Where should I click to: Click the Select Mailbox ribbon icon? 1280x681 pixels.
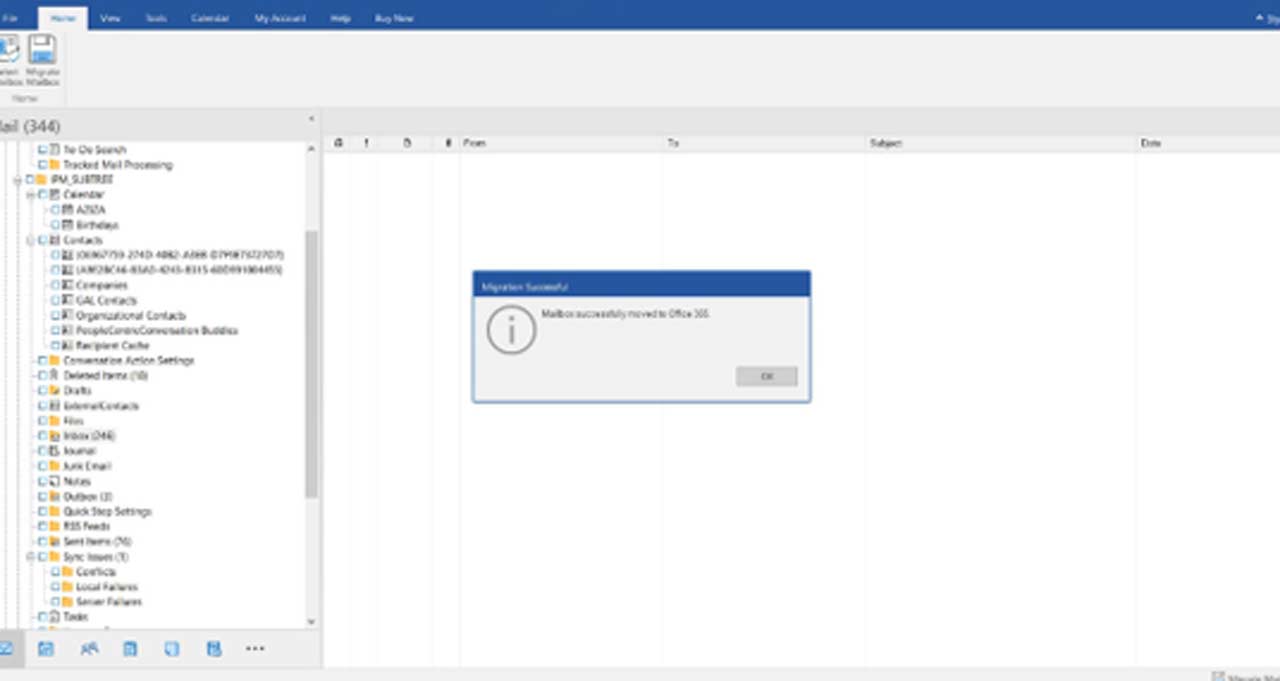point(9,60)
